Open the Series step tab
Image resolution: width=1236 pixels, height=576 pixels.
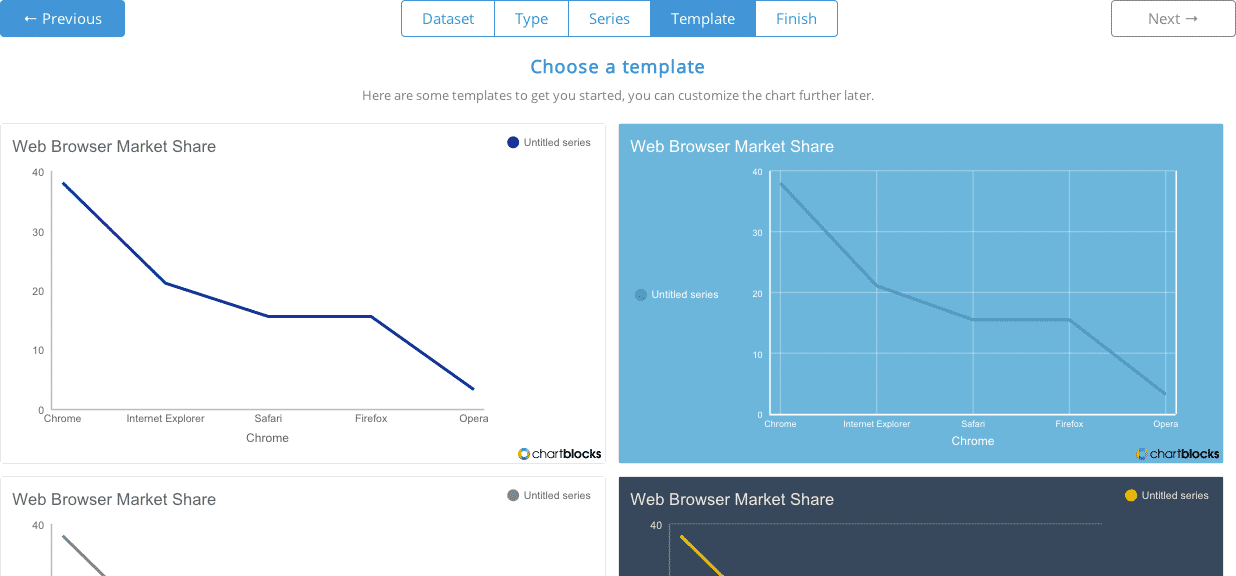point(609,19)
